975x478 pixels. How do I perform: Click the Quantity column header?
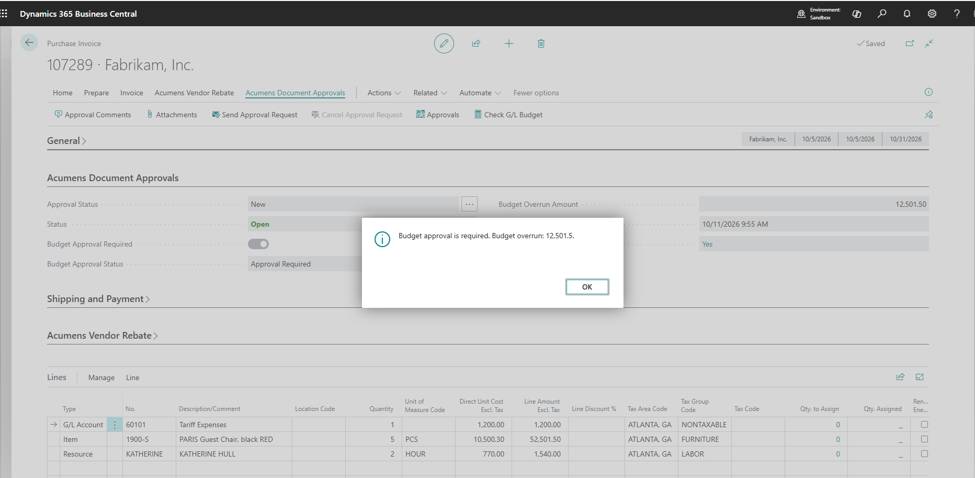pos(381,408)
